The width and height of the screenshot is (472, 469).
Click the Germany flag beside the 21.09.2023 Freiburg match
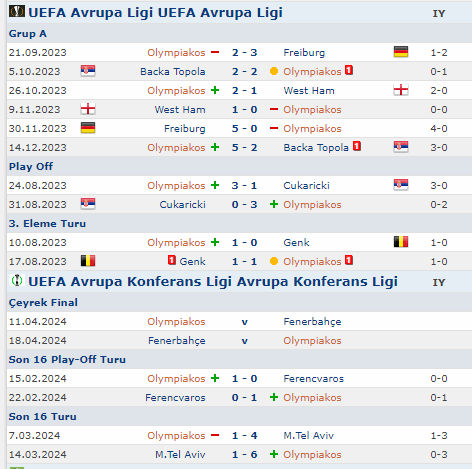click(401, 52)
